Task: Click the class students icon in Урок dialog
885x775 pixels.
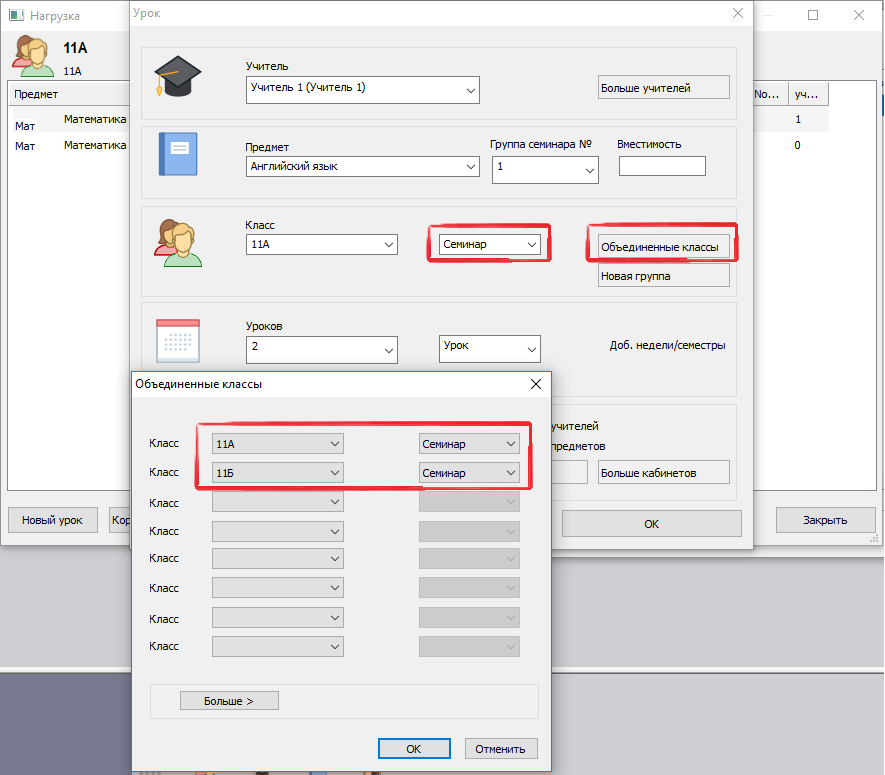Action: [177, 243]
